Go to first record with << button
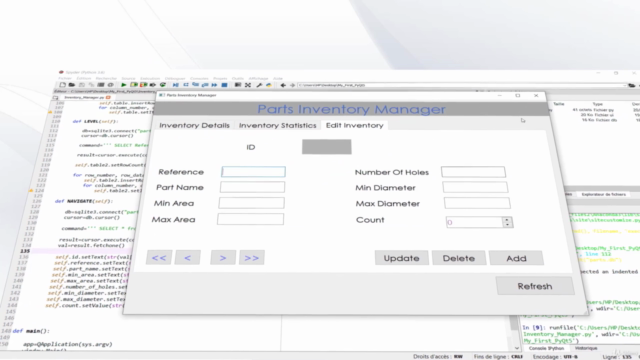Screen dimensions: 640x360 coord(159,258)
